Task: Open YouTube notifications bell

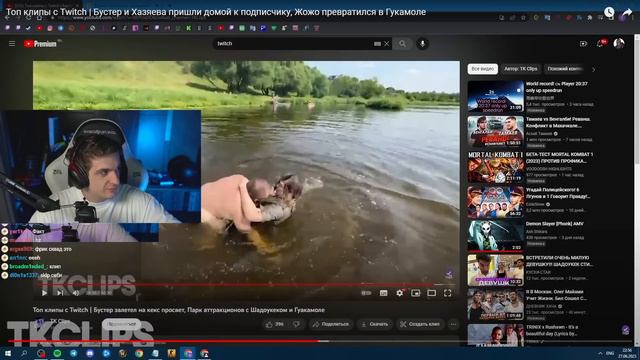Action: click(600, 43)
